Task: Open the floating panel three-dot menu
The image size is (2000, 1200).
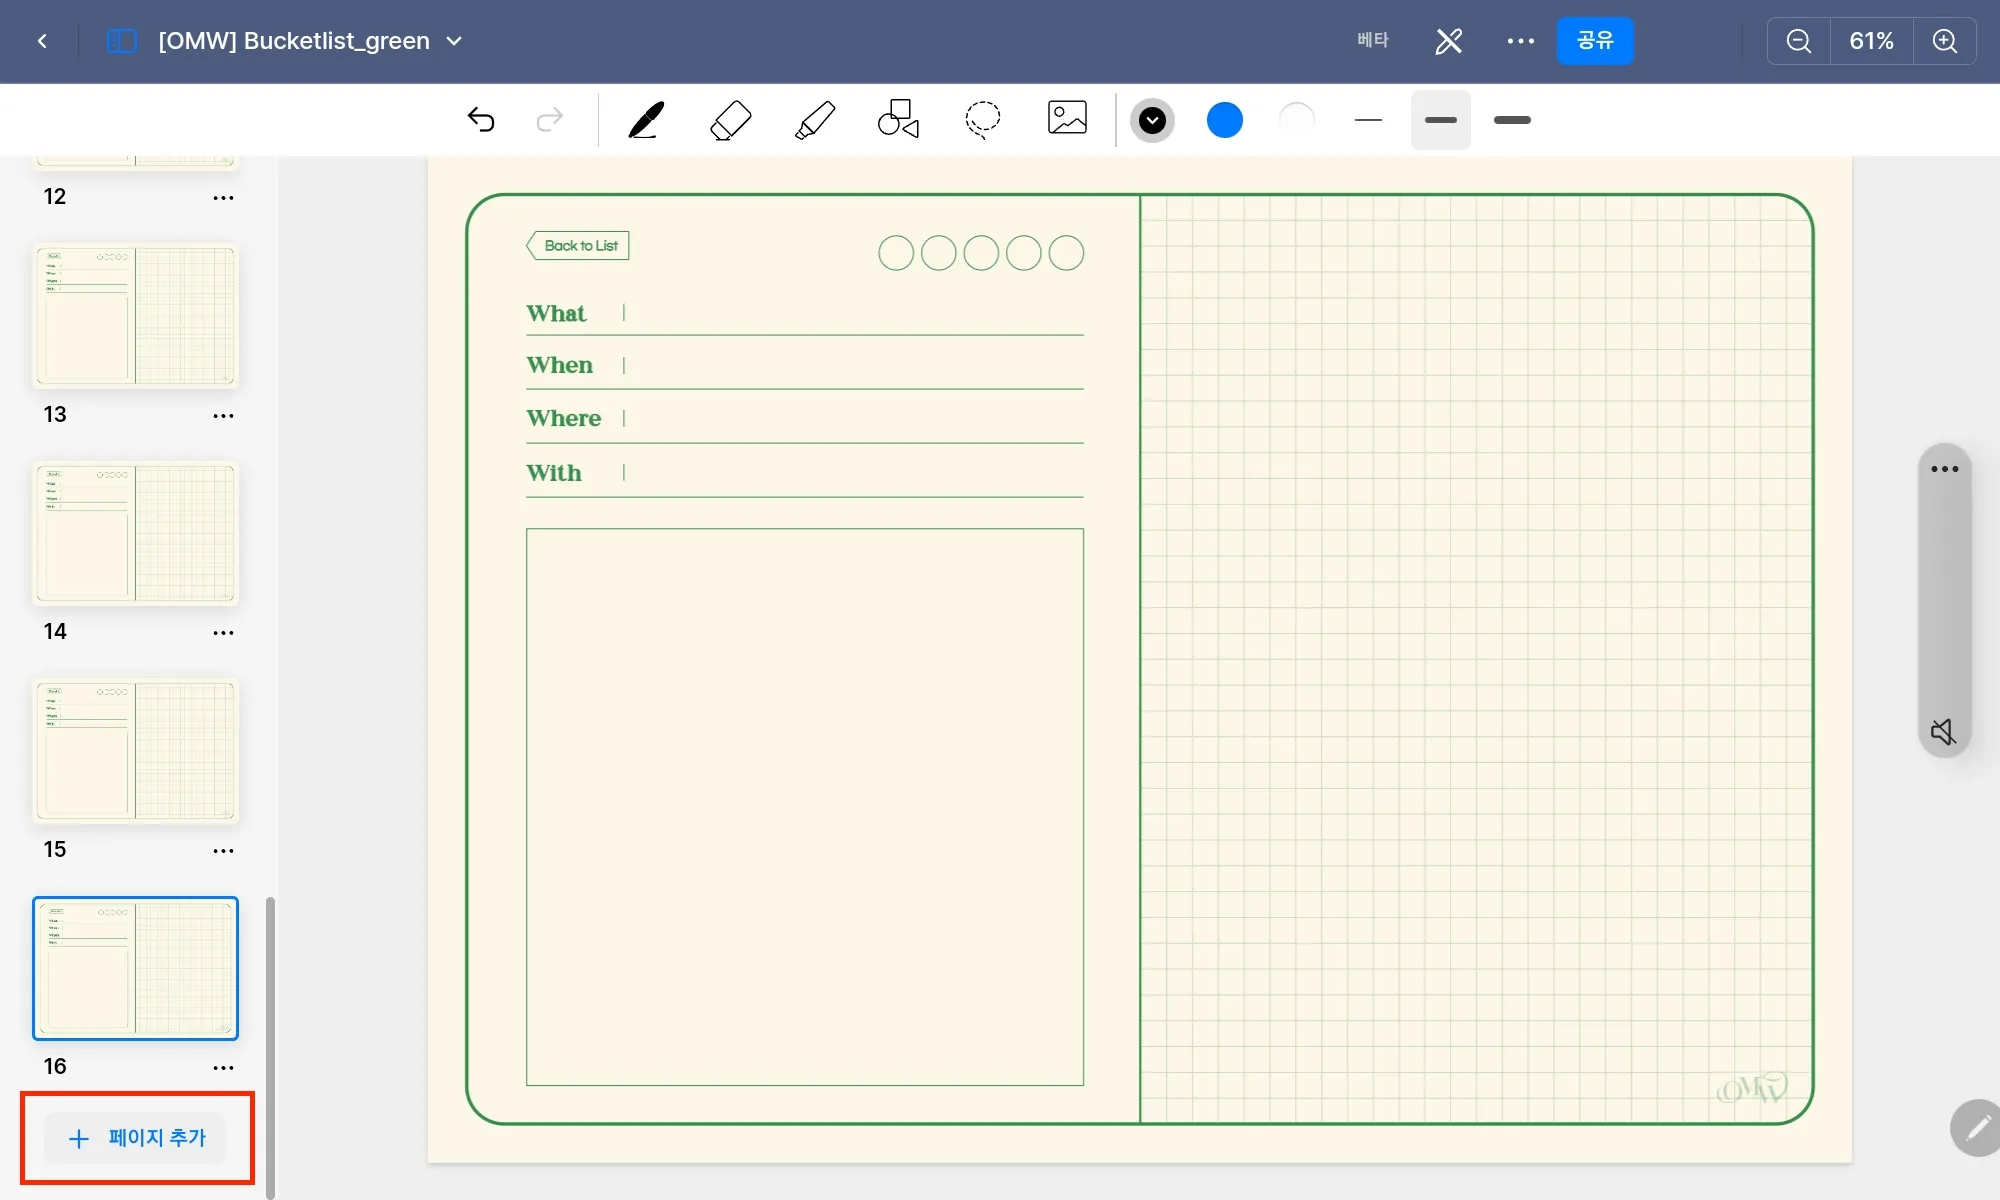Action: pyautogui.click(x=1944, y=469)
